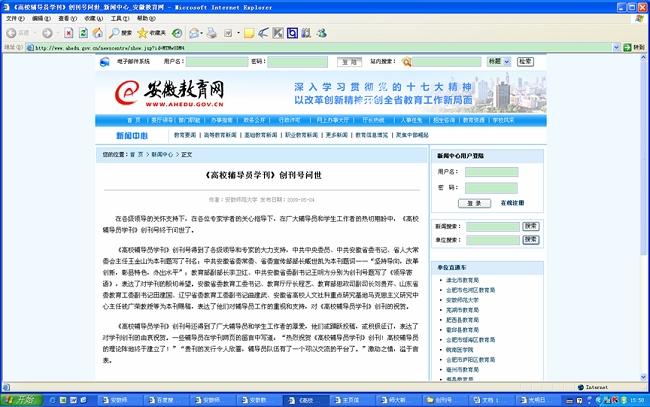Stop loading the page (red X icon)

[69, 33]
